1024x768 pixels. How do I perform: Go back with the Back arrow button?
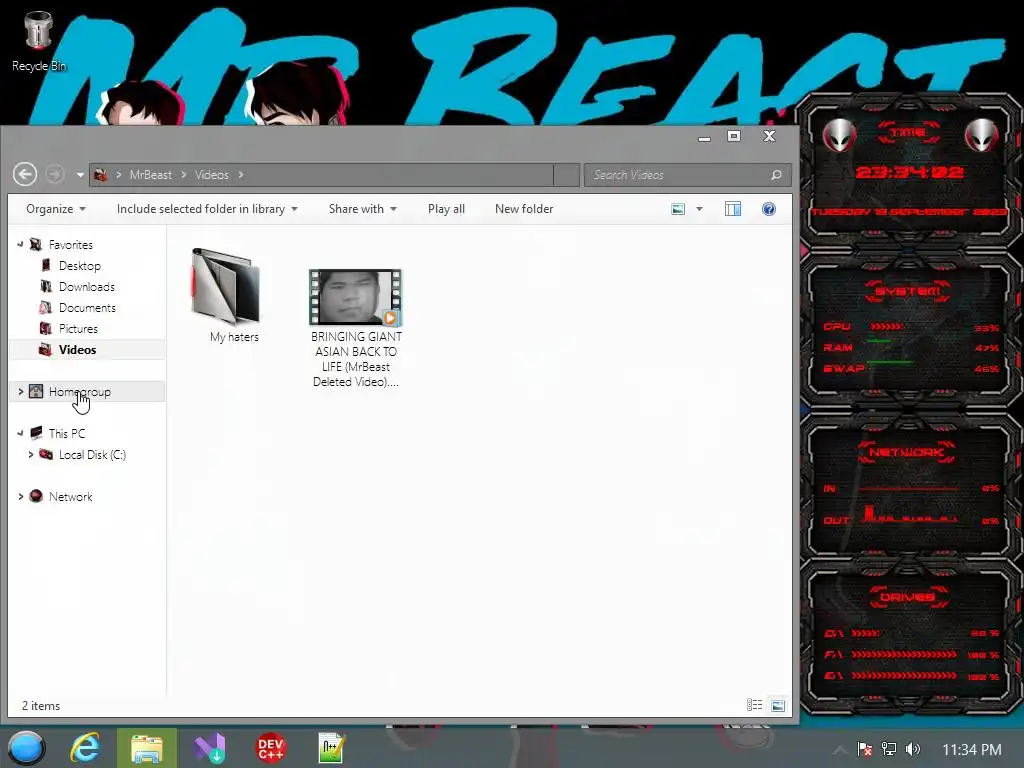tap(25, 174)
